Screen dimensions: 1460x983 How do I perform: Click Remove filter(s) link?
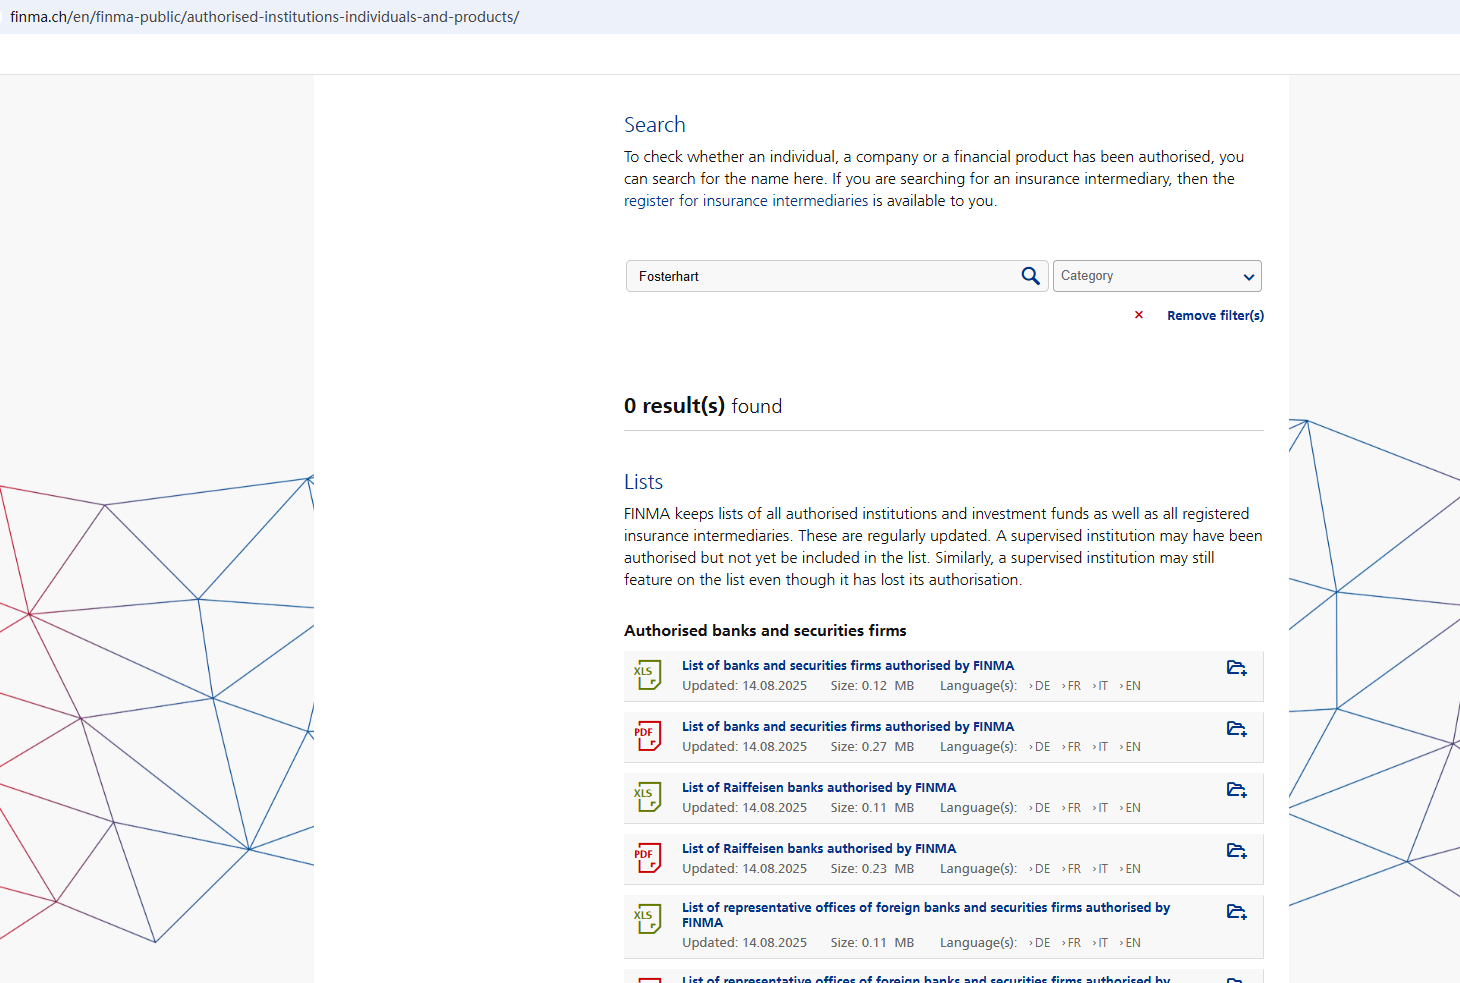1215,315
